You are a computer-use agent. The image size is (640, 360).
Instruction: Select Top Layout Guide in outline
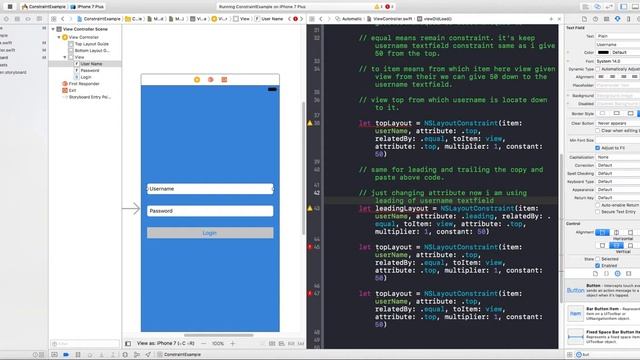(89, 44)
